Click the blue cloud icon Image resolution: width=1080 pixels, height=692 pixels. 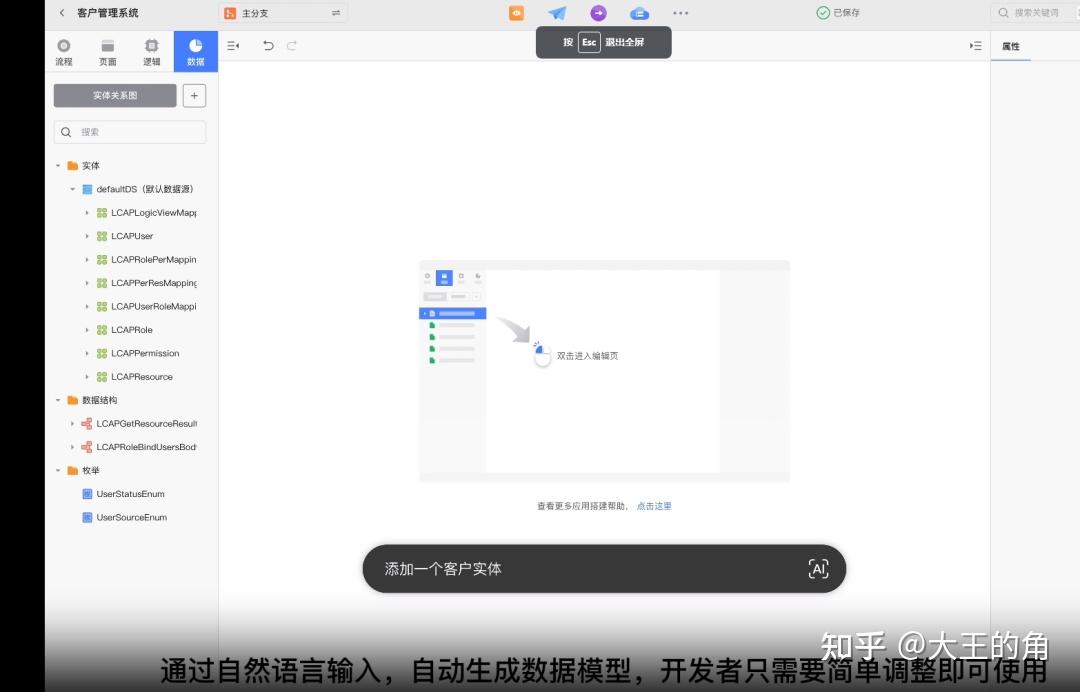point(639,13)
